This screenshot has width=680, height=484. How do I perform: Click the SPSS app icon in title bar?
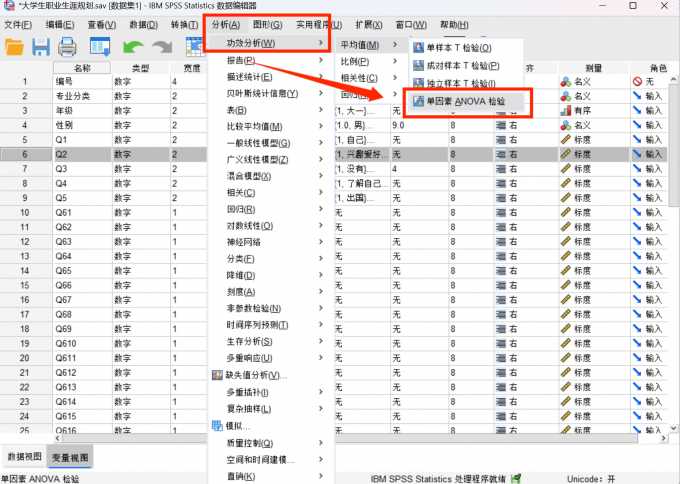[9, 6]
